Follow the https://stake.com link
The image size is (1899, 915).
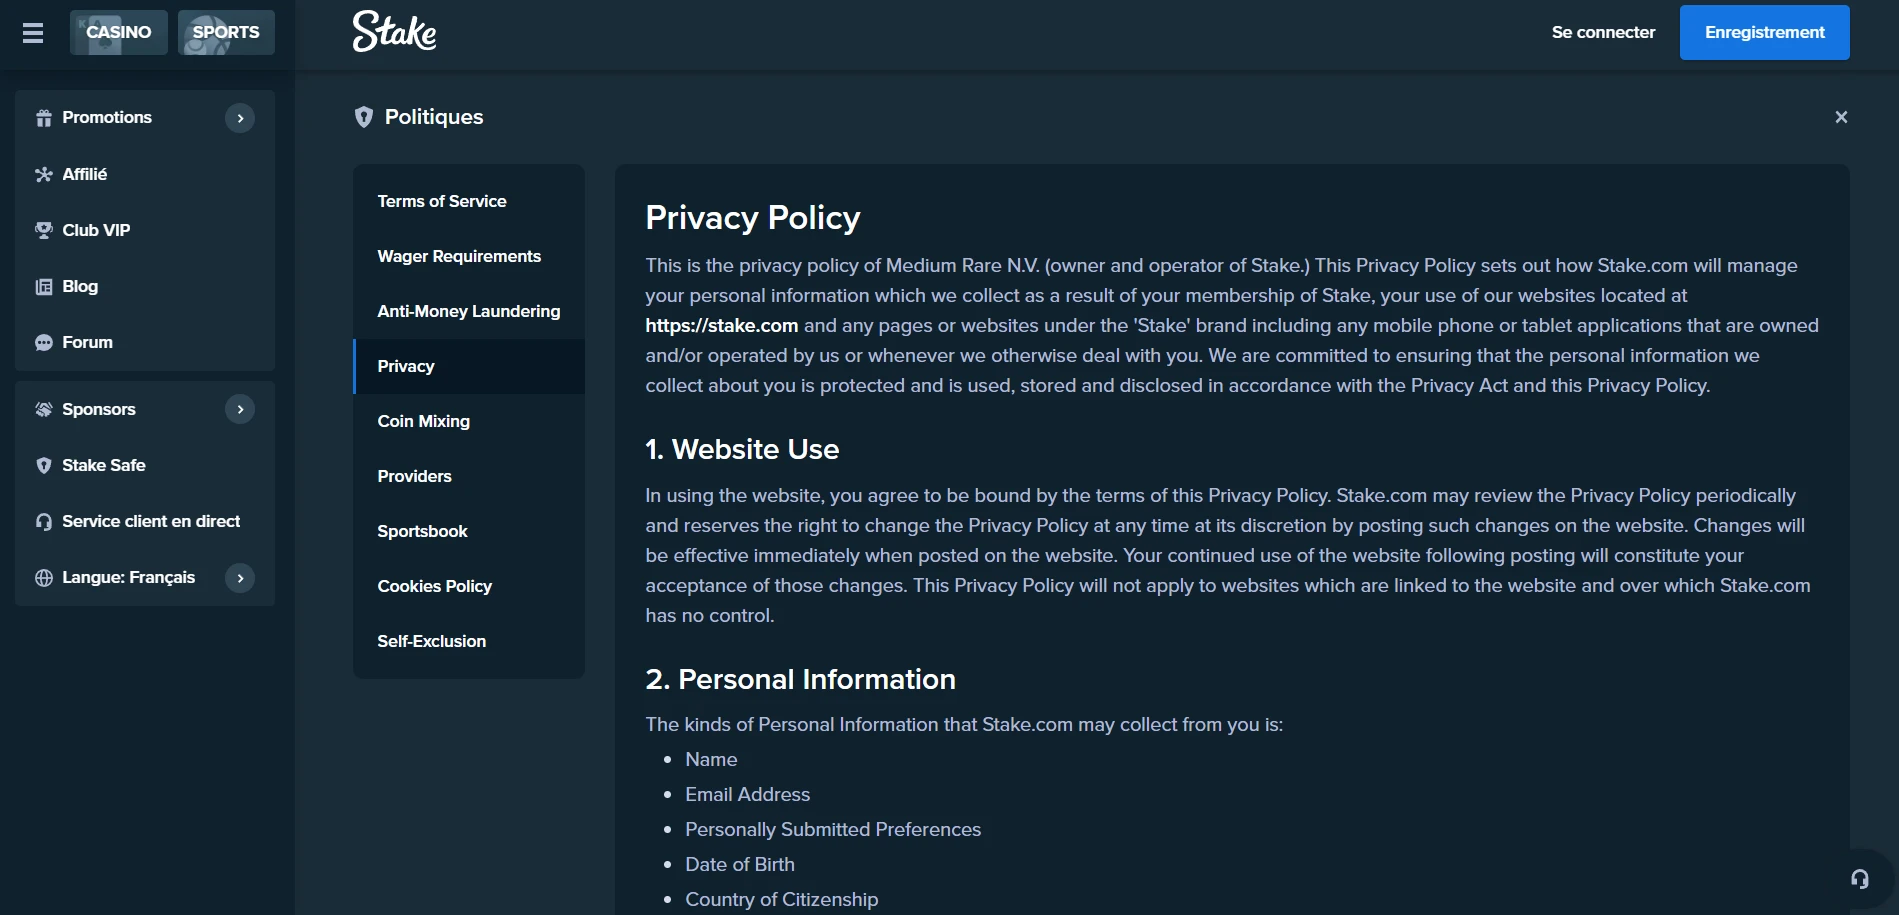tap(721, 325)
